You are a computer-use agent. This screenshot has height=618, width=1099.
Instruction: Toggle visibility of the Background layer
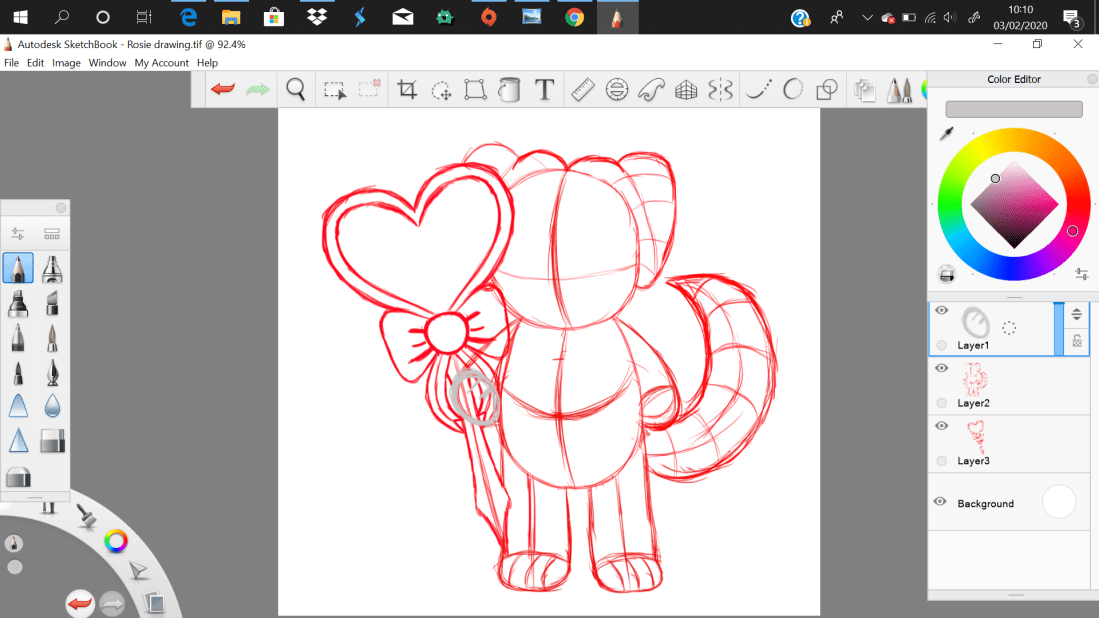[940, 502]
